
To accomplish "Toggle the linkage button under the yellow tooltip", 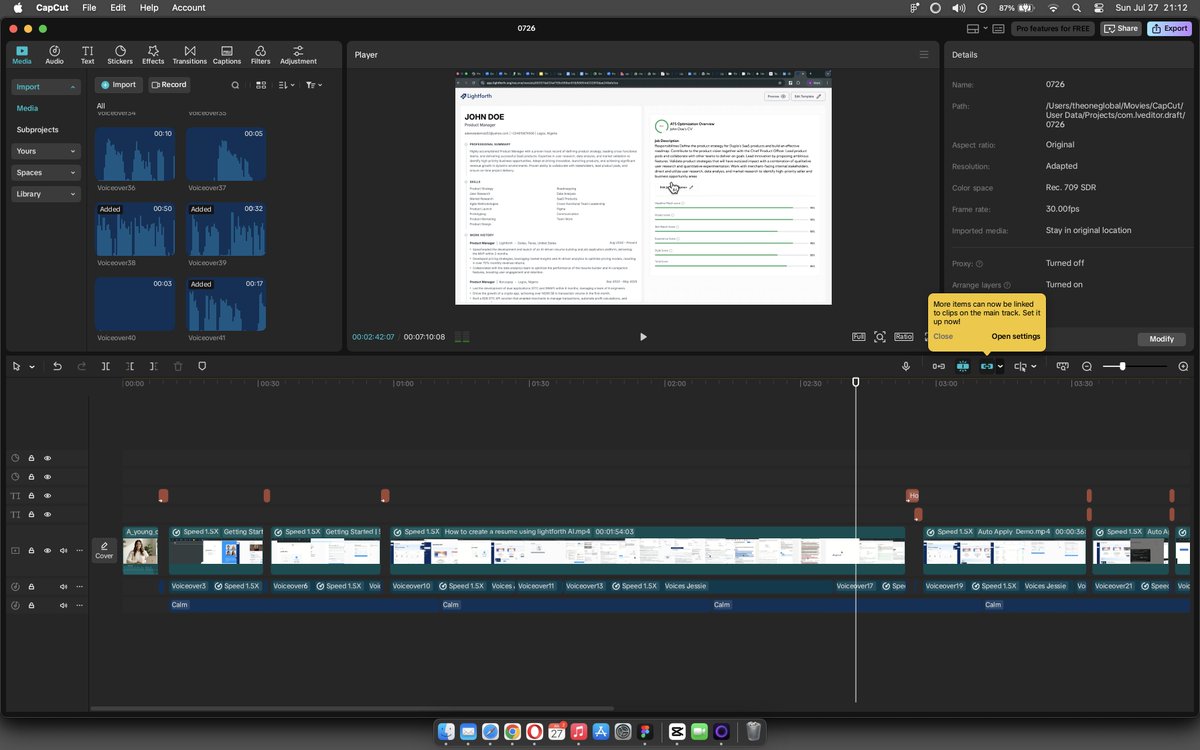I will tap(987, 367).
